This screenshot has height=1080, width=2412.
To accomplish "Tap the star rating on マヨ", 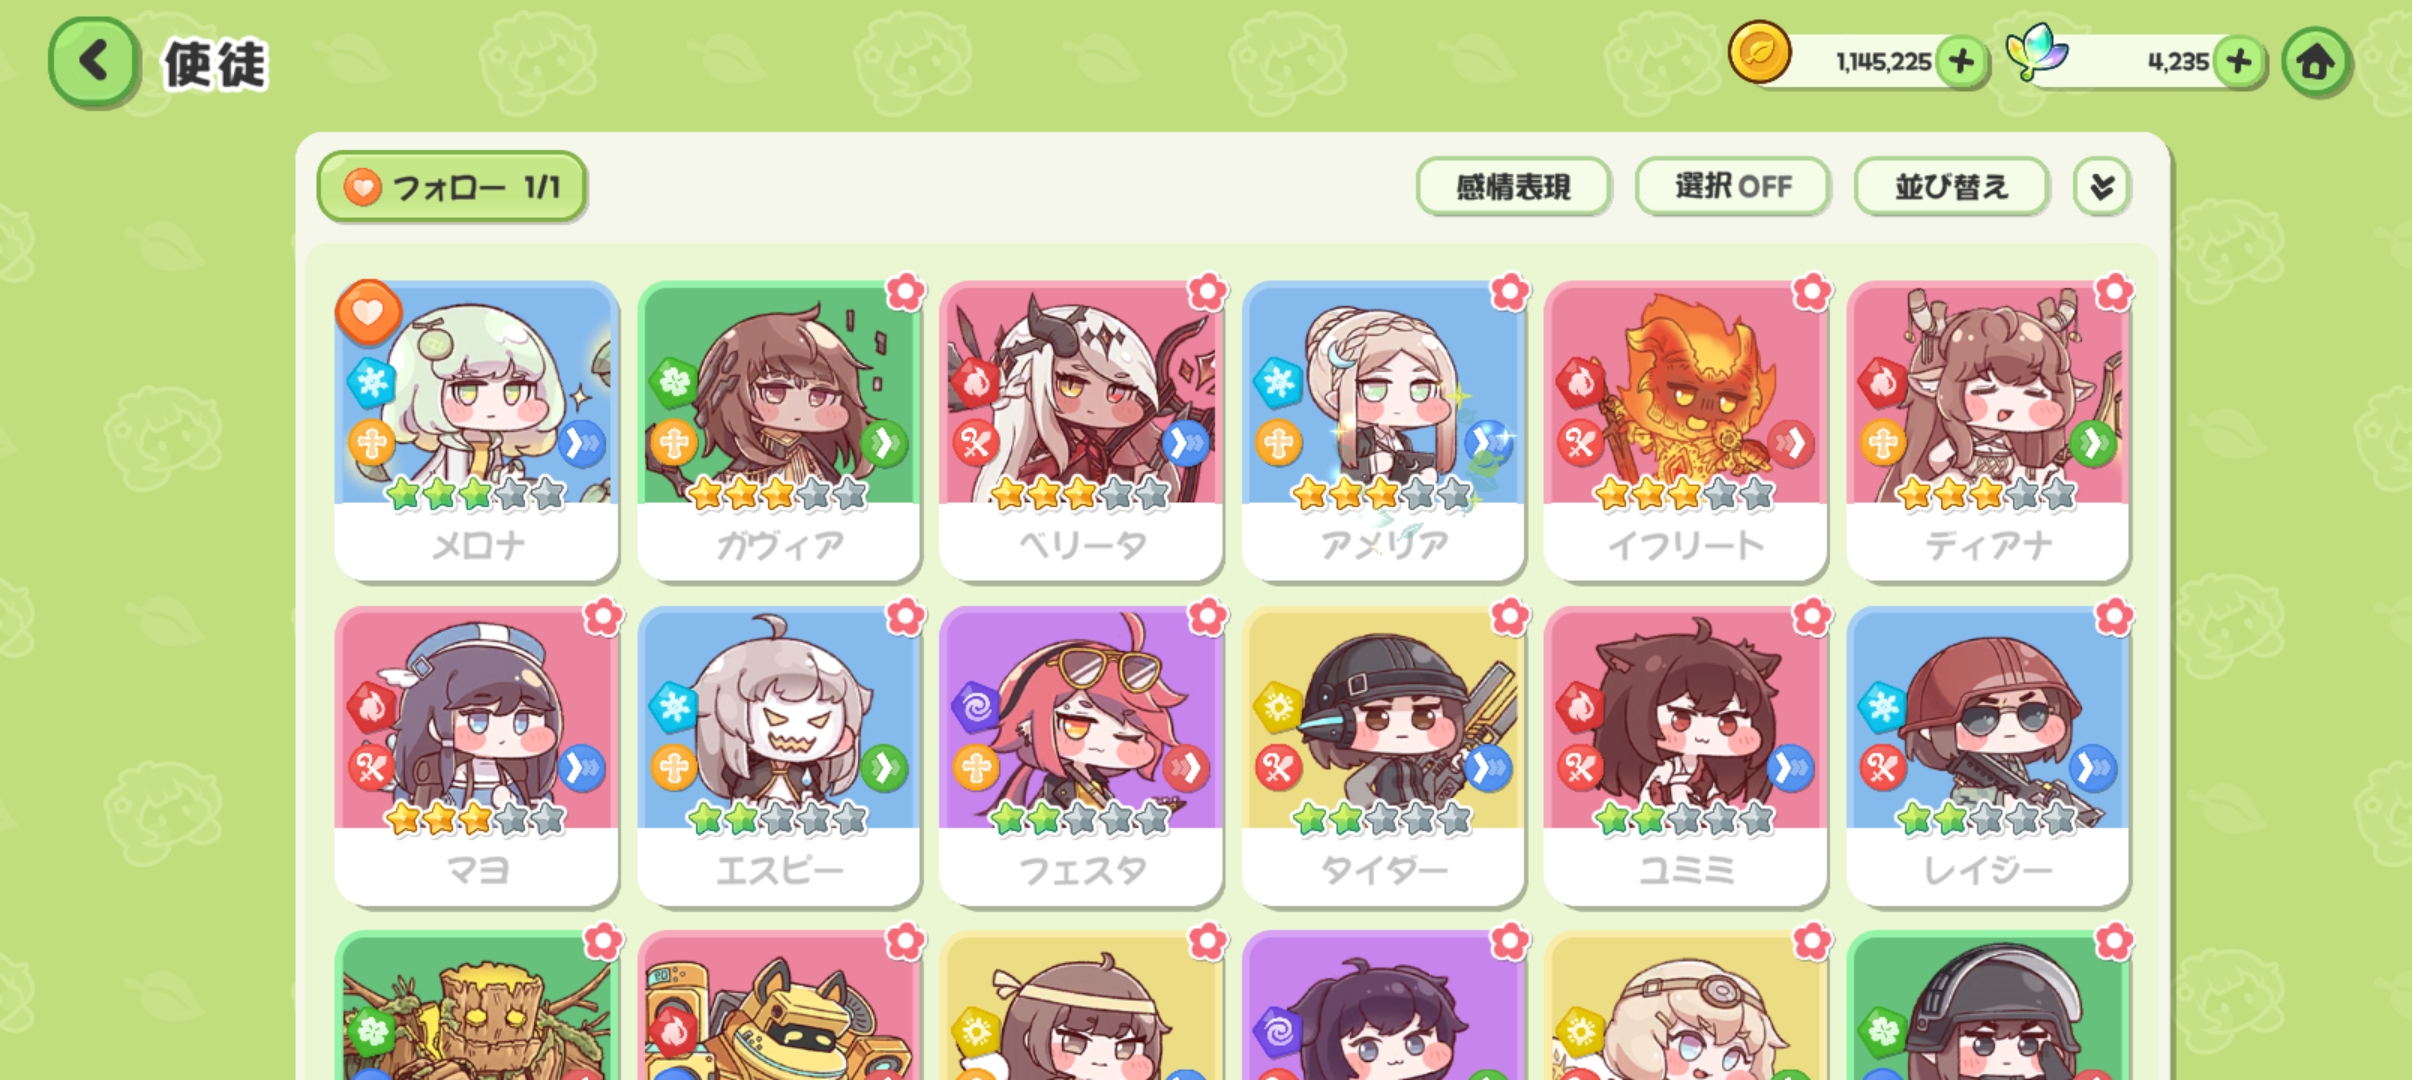I will pos(476,819).
